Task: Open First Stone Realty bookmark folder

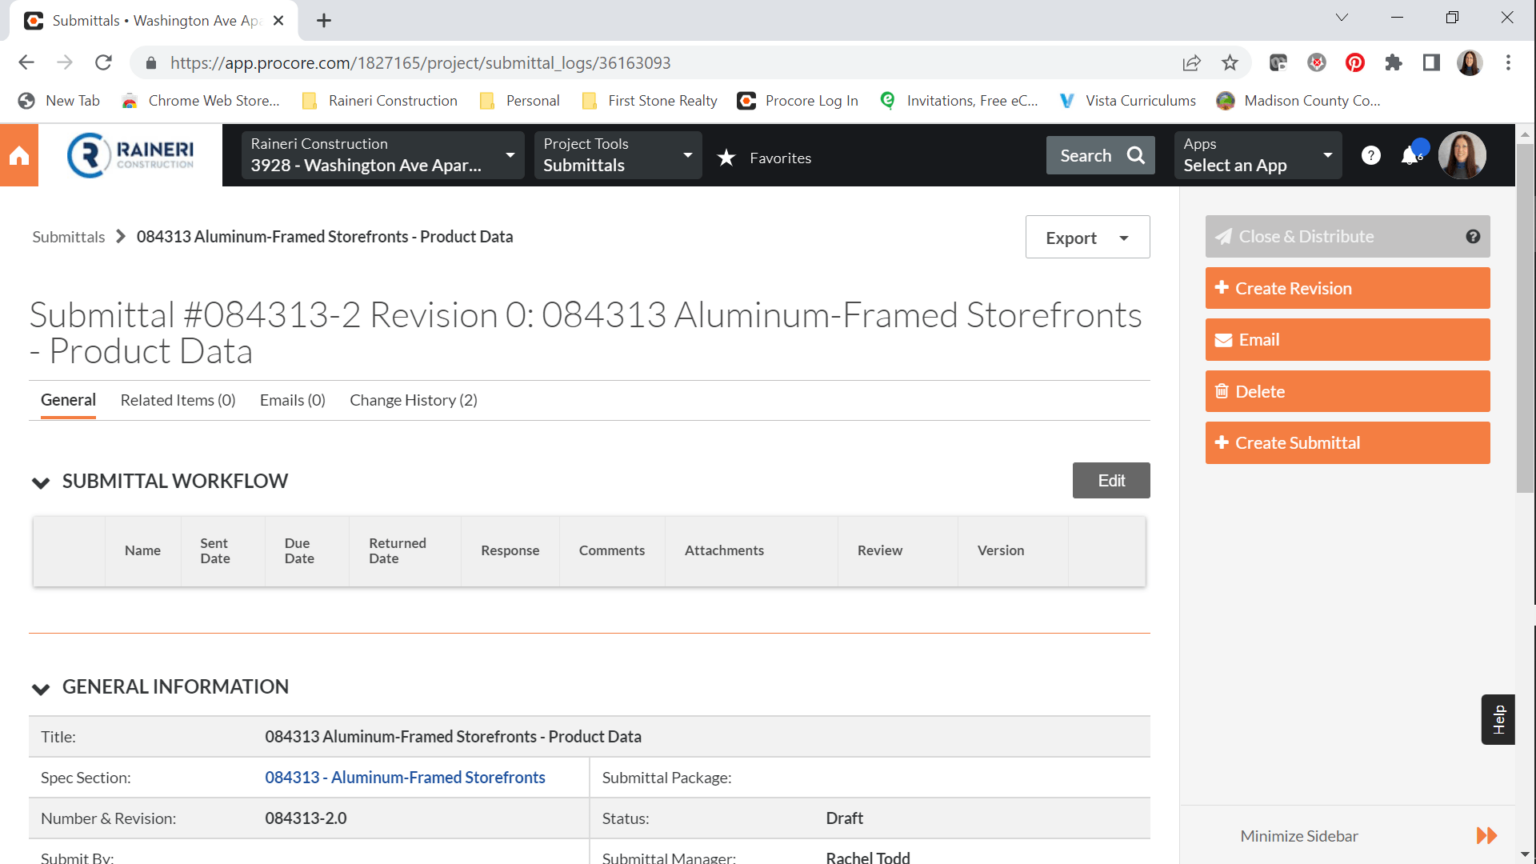Action: tap(649, 101)
